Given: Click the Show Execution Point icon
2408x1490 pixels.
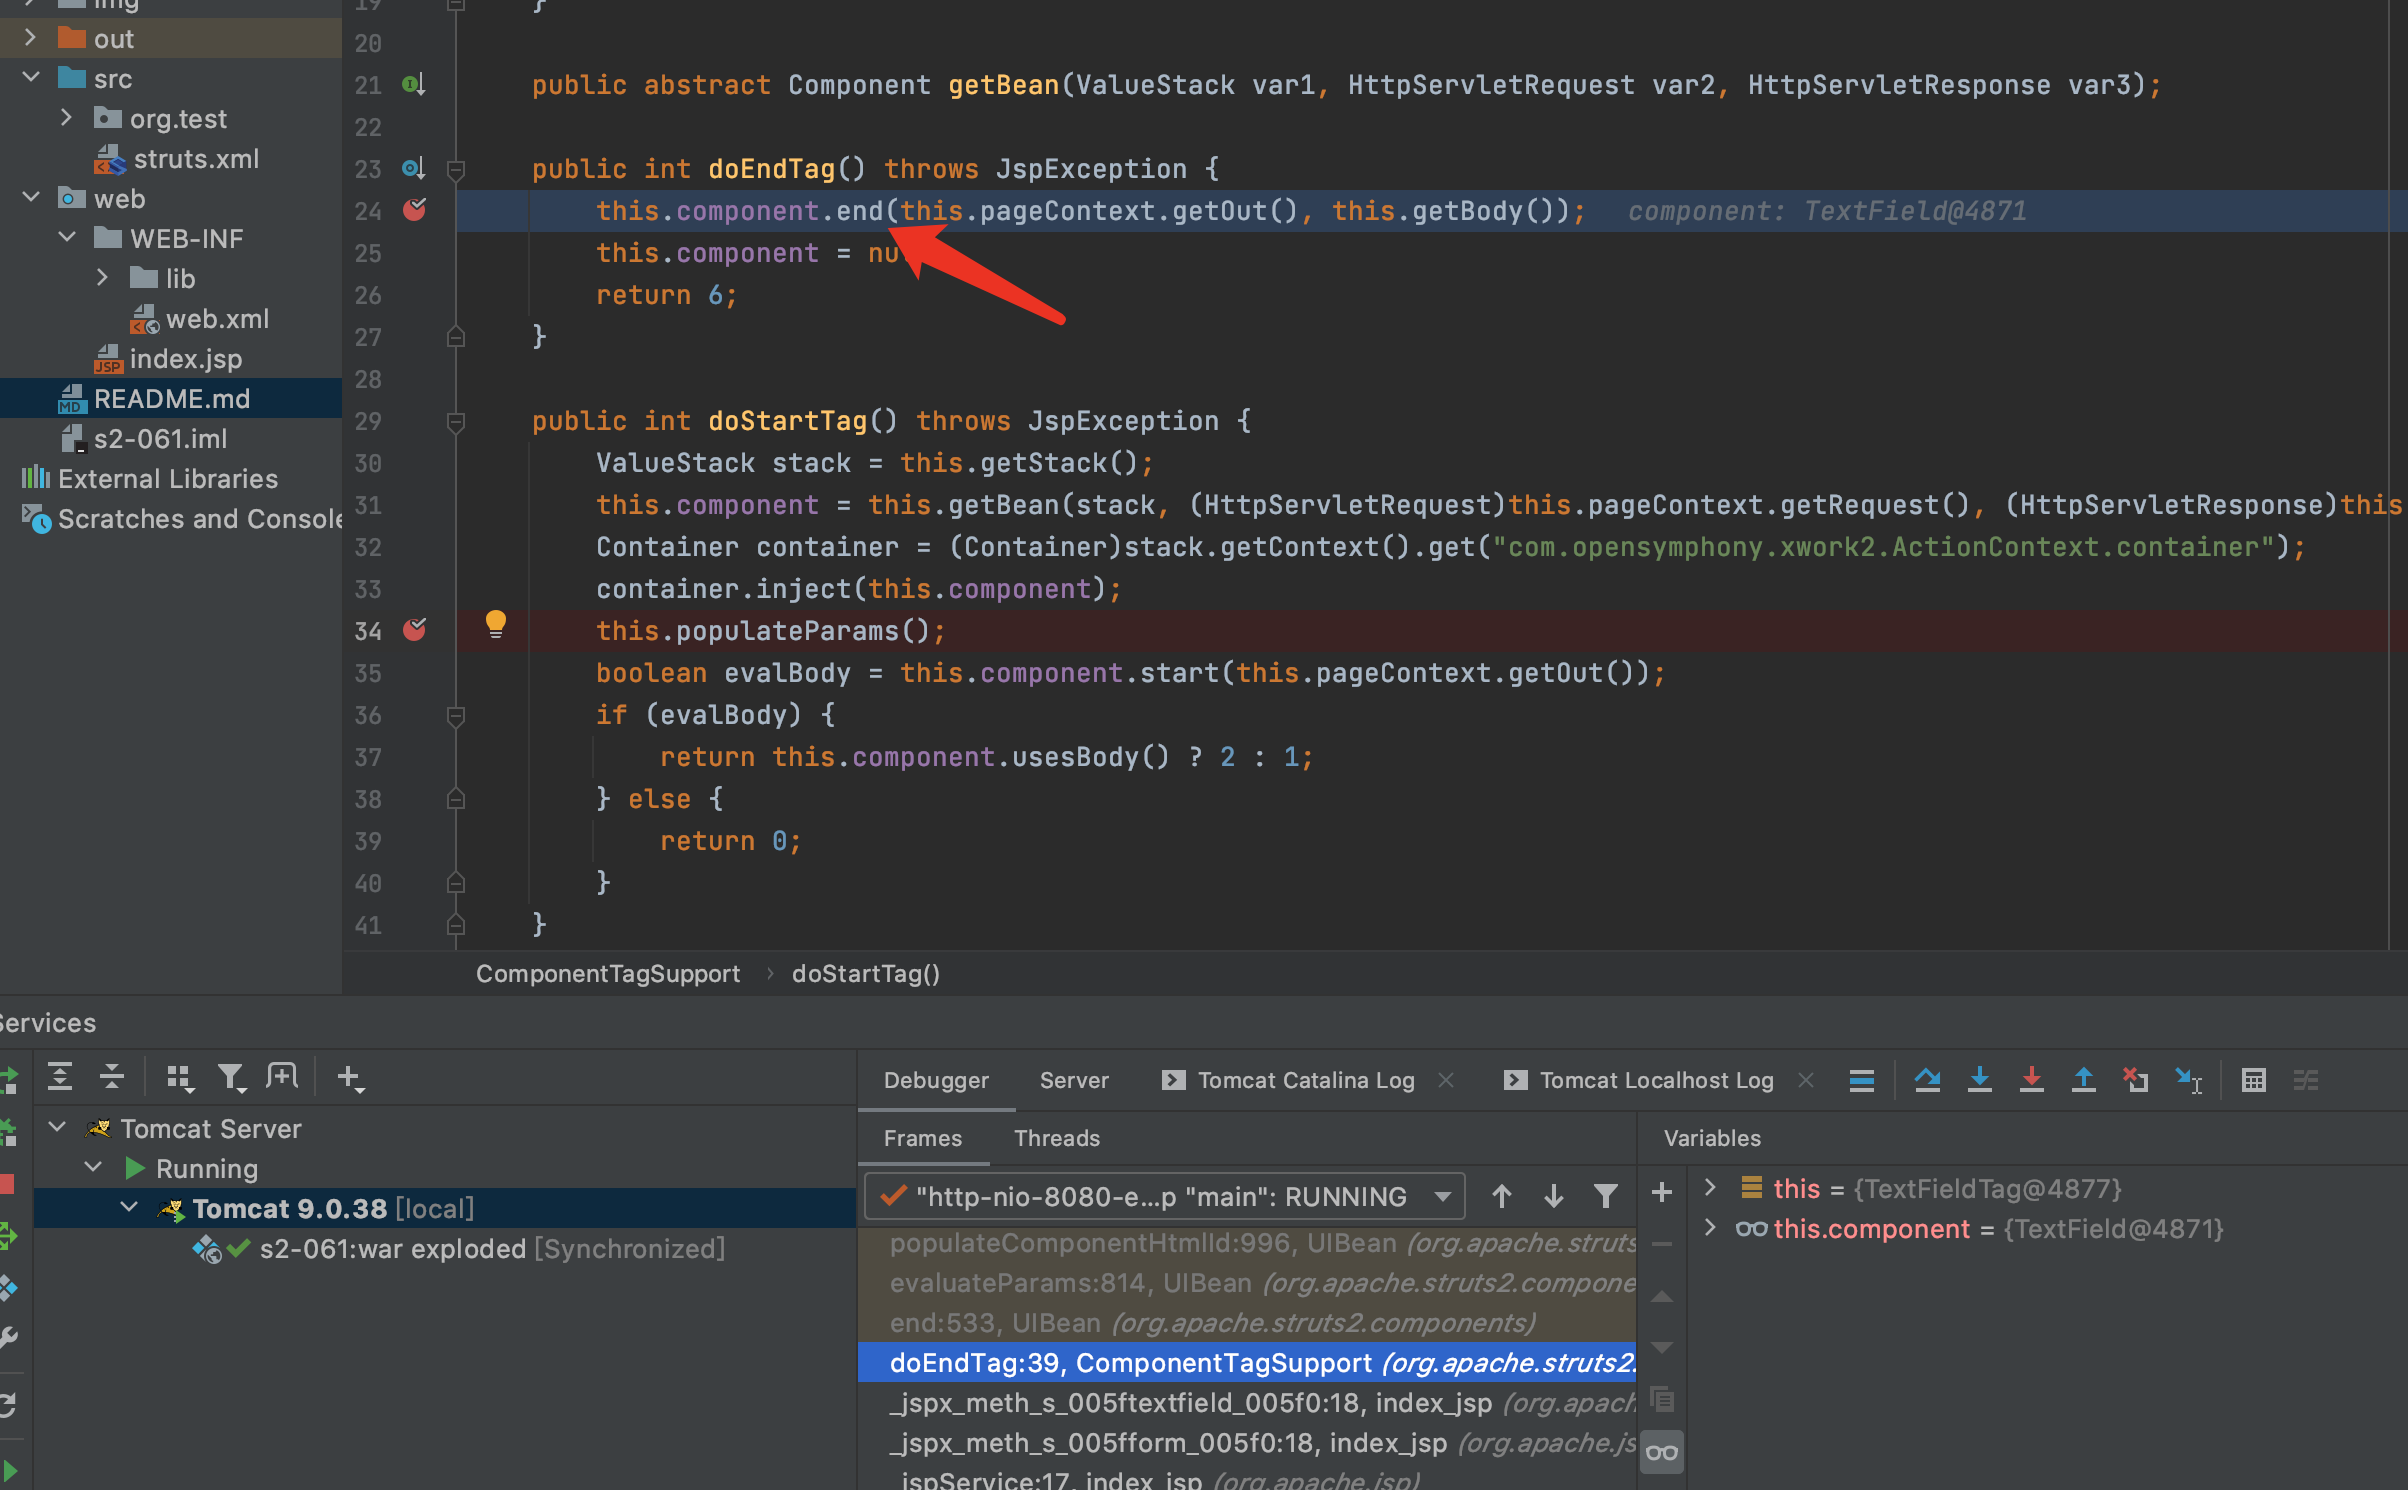Looking at the screenshot, I should click(x=1861, y=1080).
